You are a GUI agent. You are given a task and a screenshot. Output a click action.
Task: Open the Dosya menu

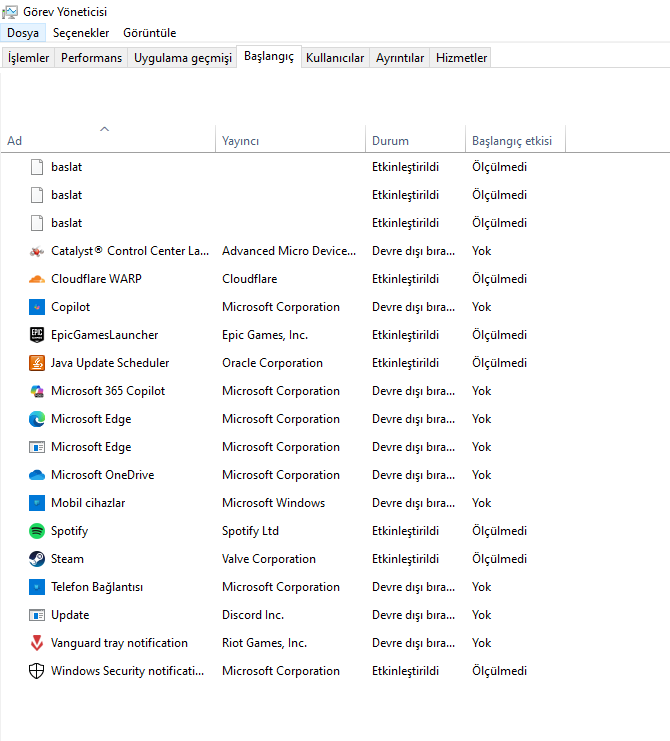coord(23,33)
